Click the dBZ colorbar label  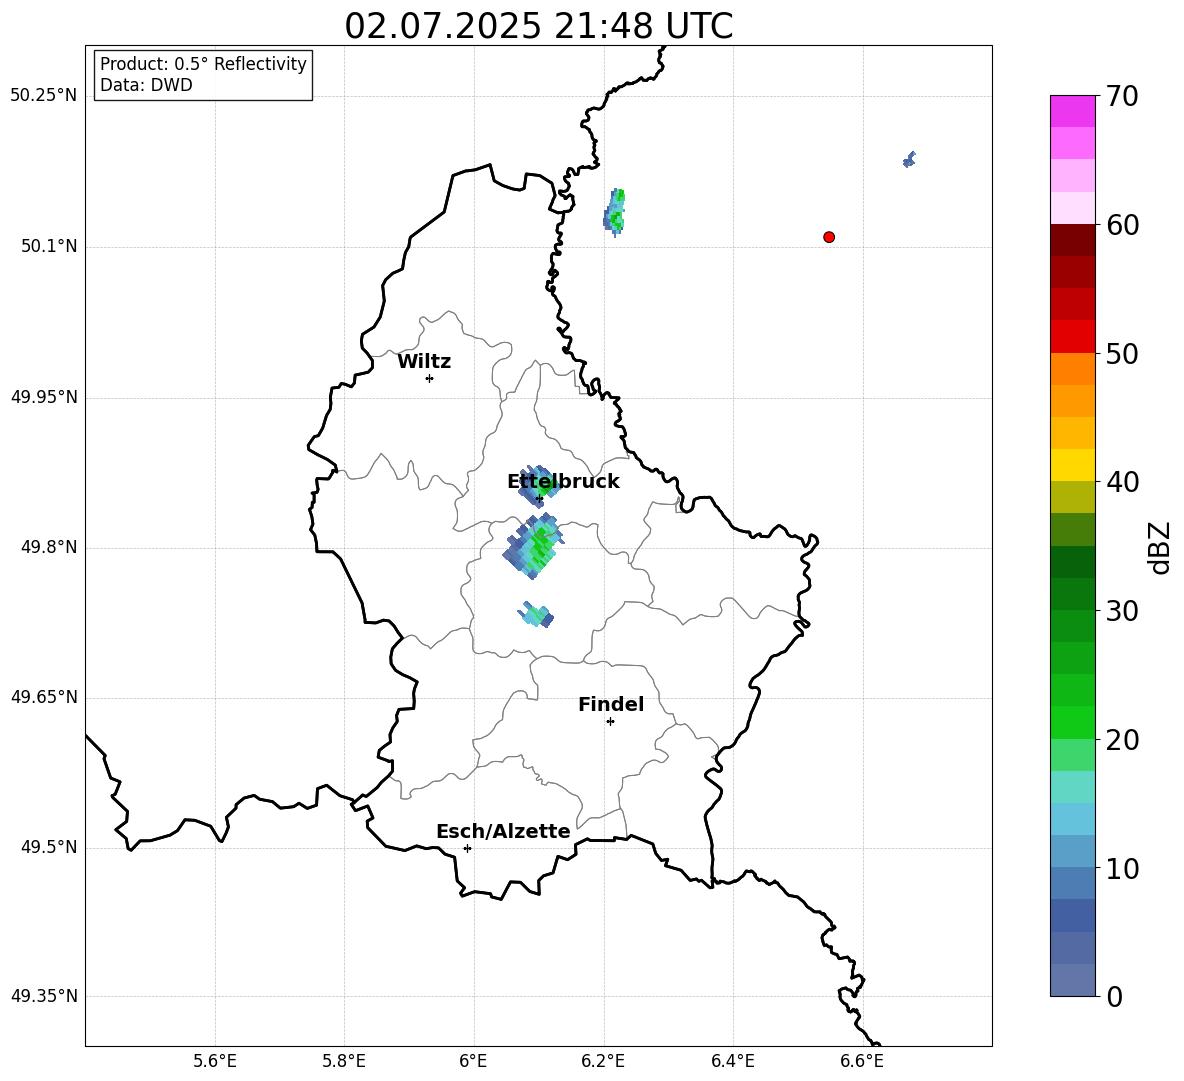1161,547
